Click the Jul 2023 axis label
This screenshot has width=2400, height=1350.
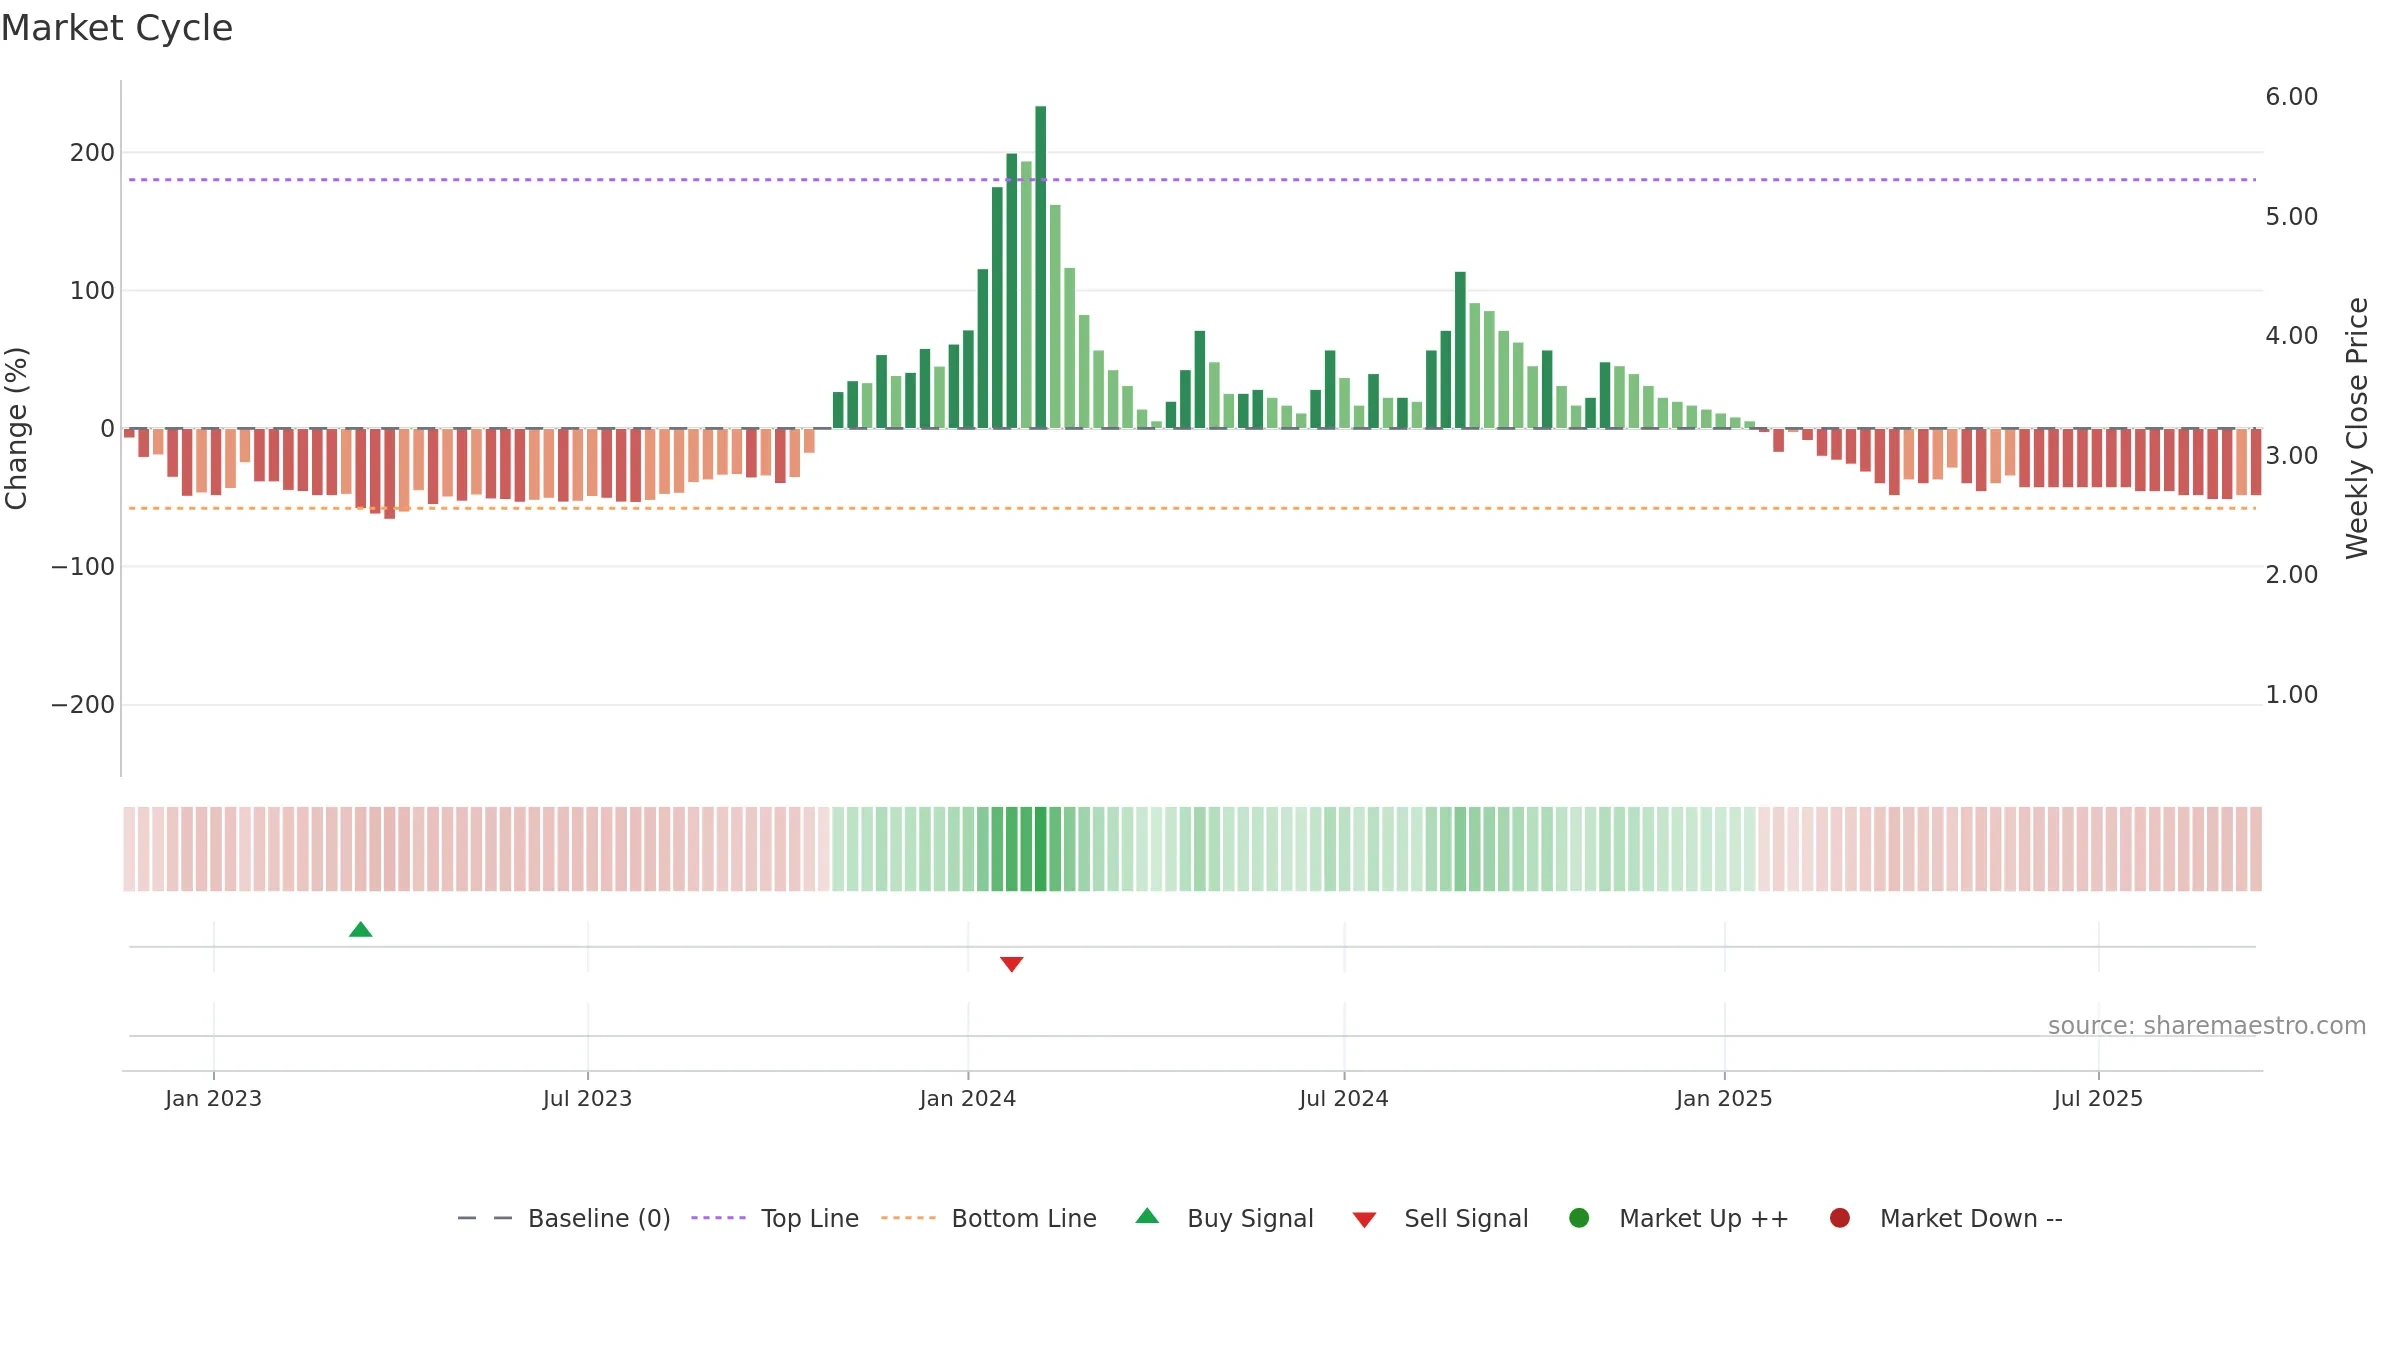[588, 1099]
